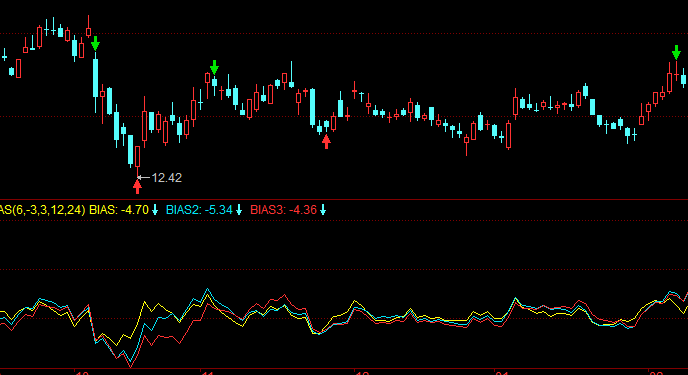Select the tall cyan candle under first green arrow
The image size is (688, 375).
(95, 78)
